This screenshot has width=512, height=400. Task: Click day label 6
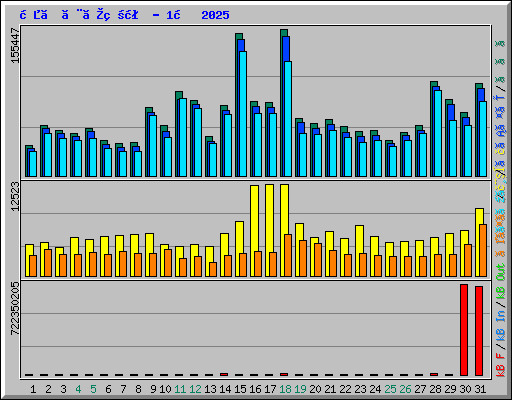(108, 389)
